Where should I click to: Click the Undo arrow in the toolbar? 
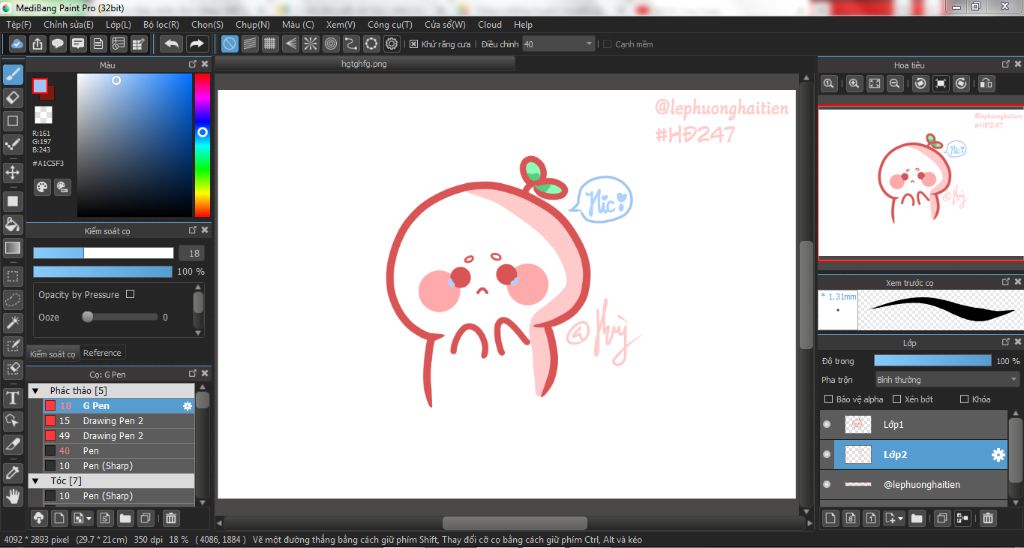(172, 44)
